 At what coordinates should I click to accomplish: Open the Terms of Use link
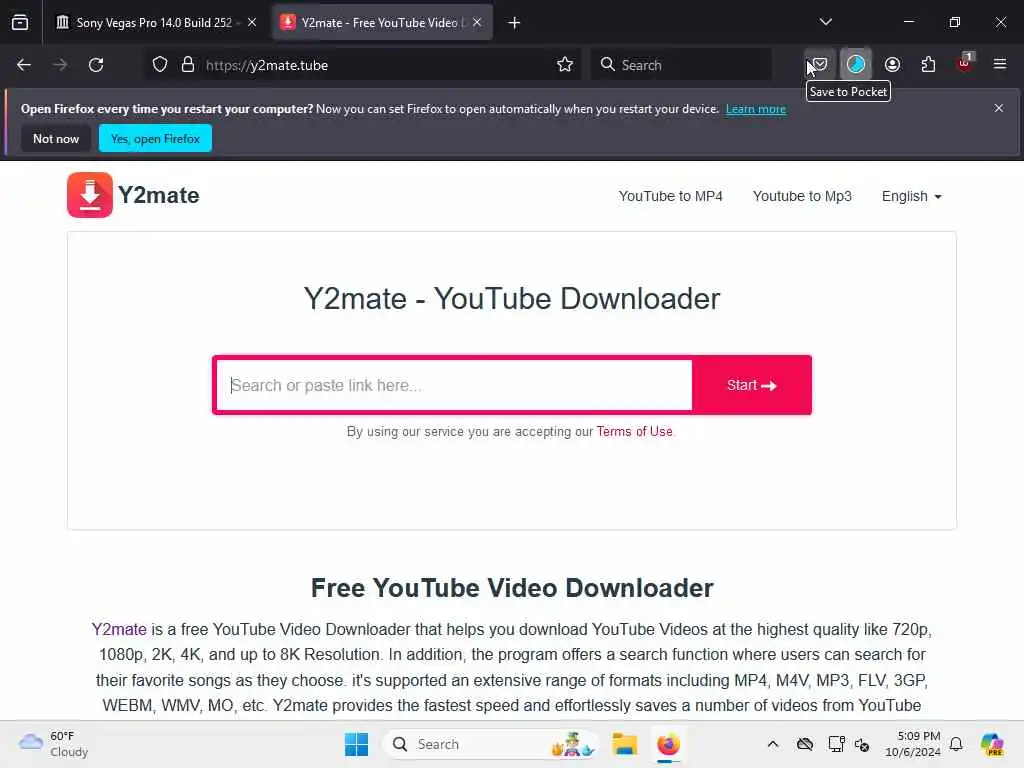click(x=634, y=432)
